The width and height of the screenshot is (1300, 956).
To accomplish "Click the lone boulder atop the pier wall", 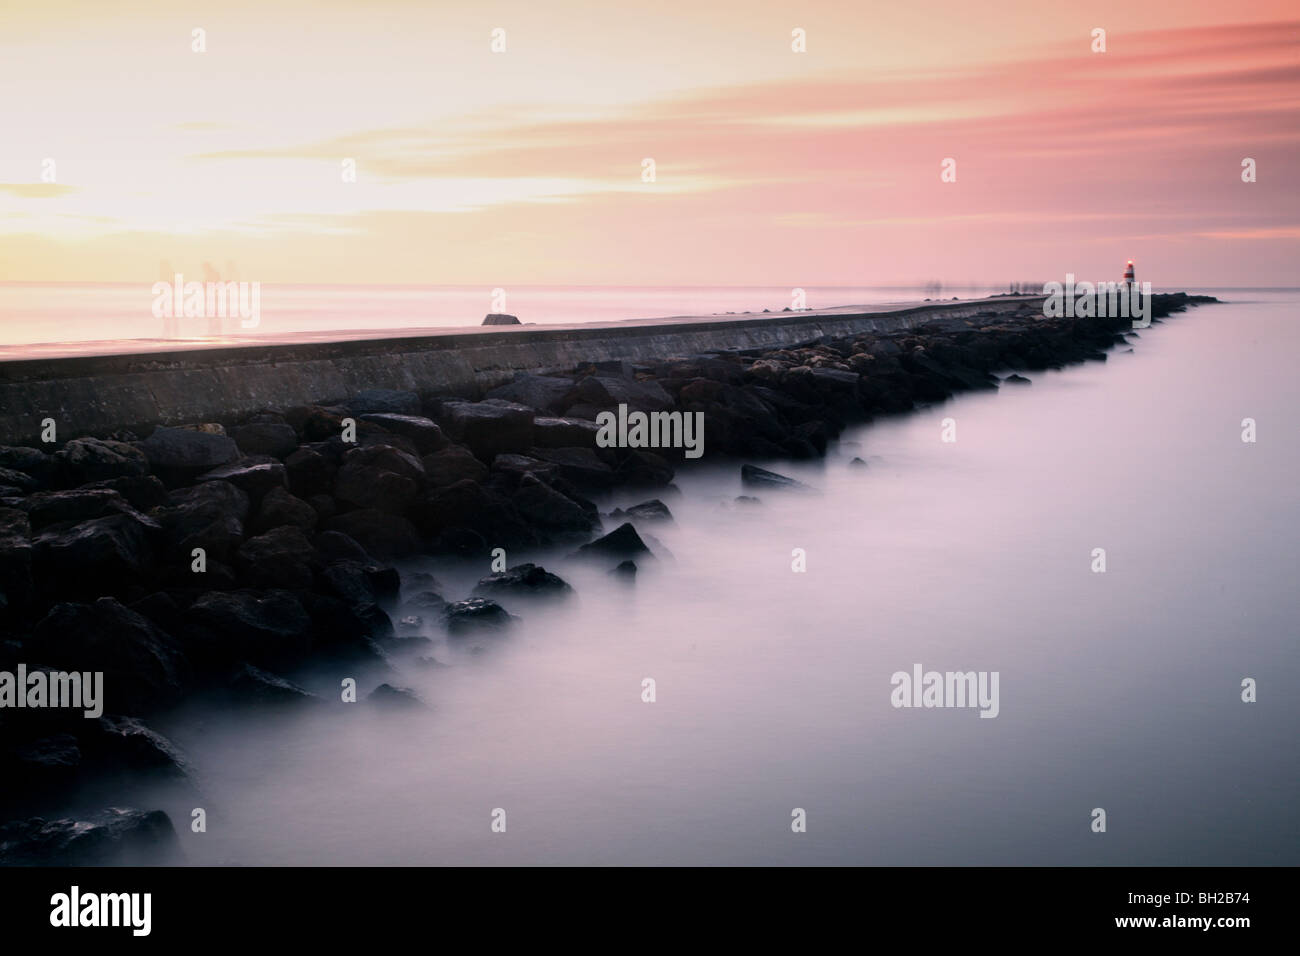I will [x=502, y=319].
